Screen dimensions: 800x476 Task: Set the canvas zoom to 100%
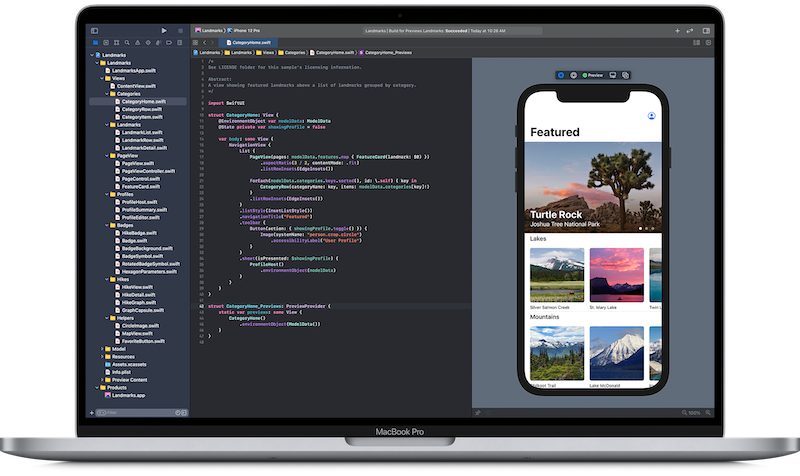tap(694, 413)
